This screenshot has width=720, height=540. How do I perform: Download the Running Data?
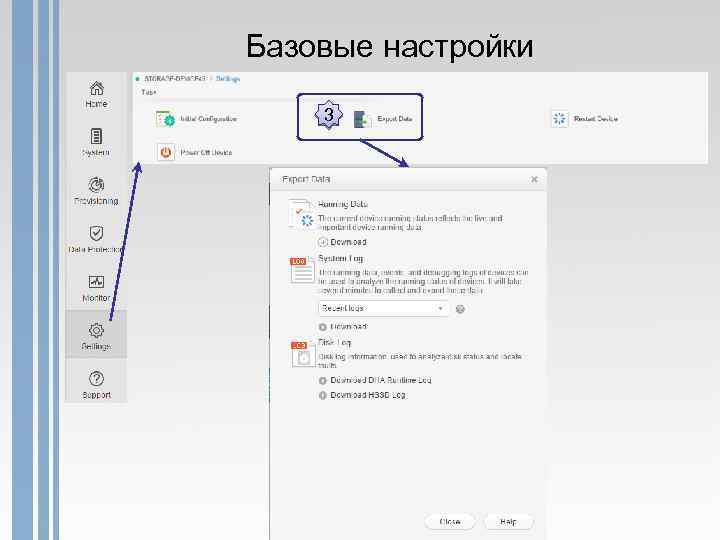[343, 242]
